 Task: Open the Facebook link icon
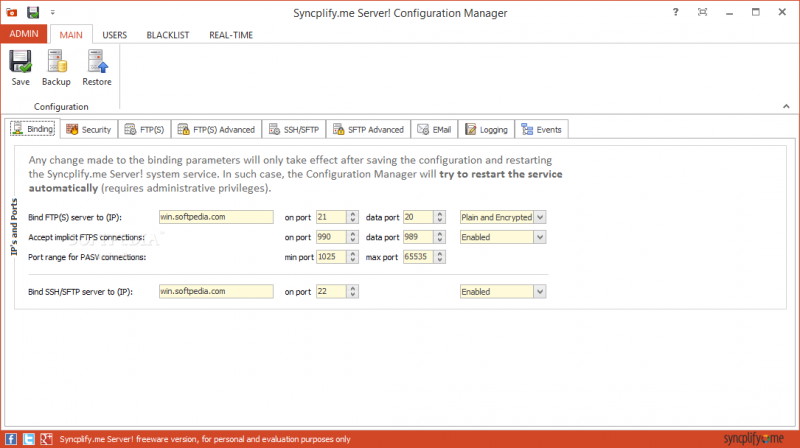click(11, 439)
